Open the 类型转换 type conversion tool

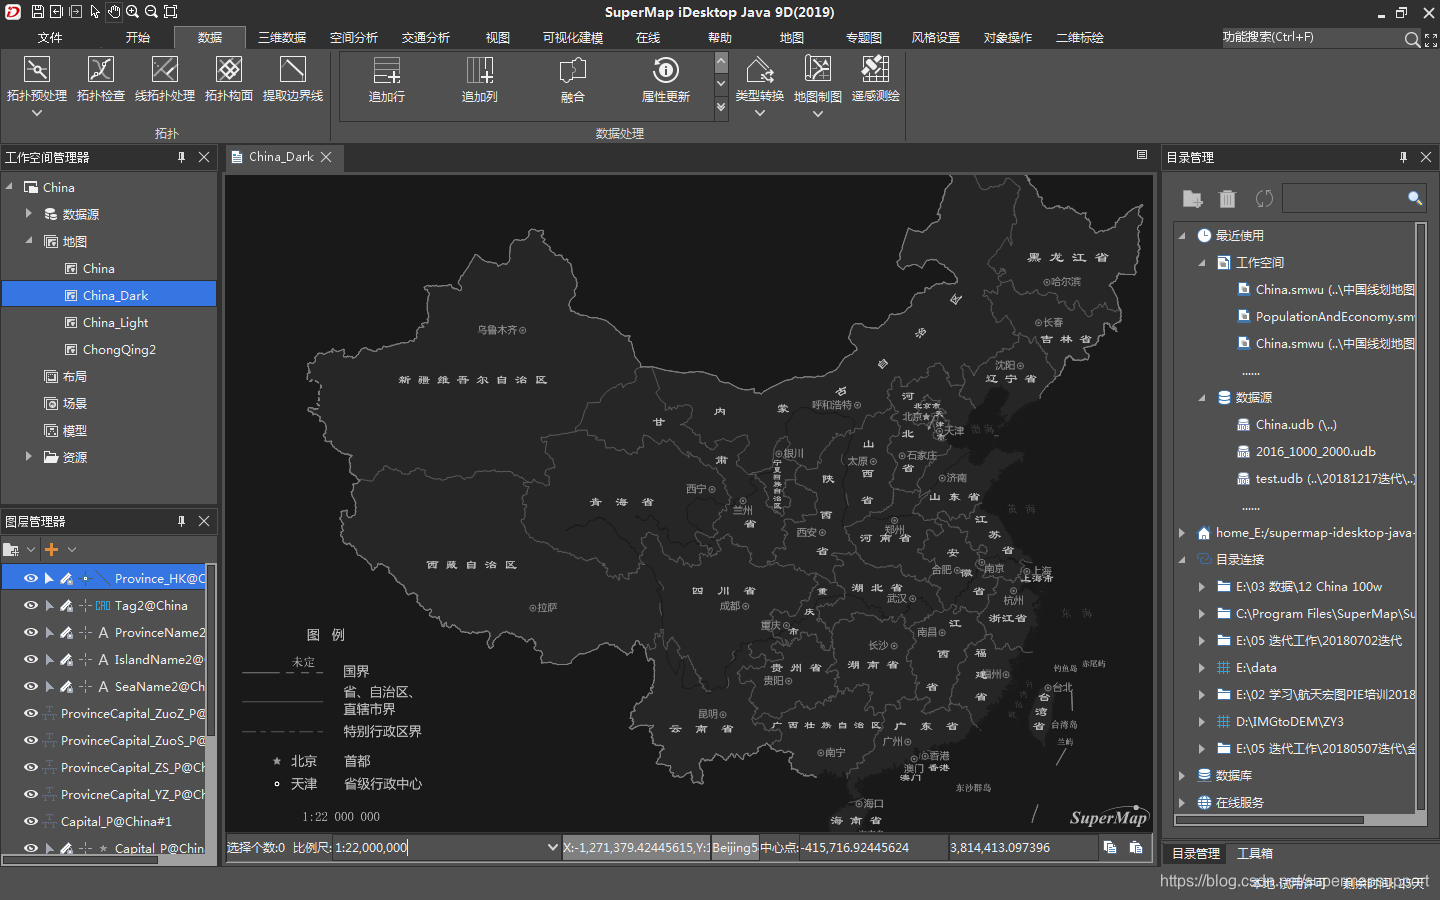(x=760, y=80)
